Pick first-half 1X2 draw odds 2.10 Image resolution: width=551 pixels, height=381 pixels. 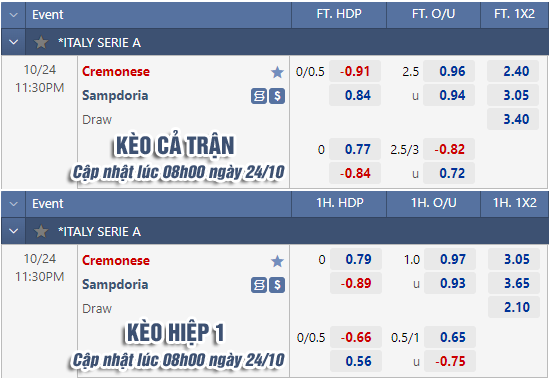(x=514, y=307)
